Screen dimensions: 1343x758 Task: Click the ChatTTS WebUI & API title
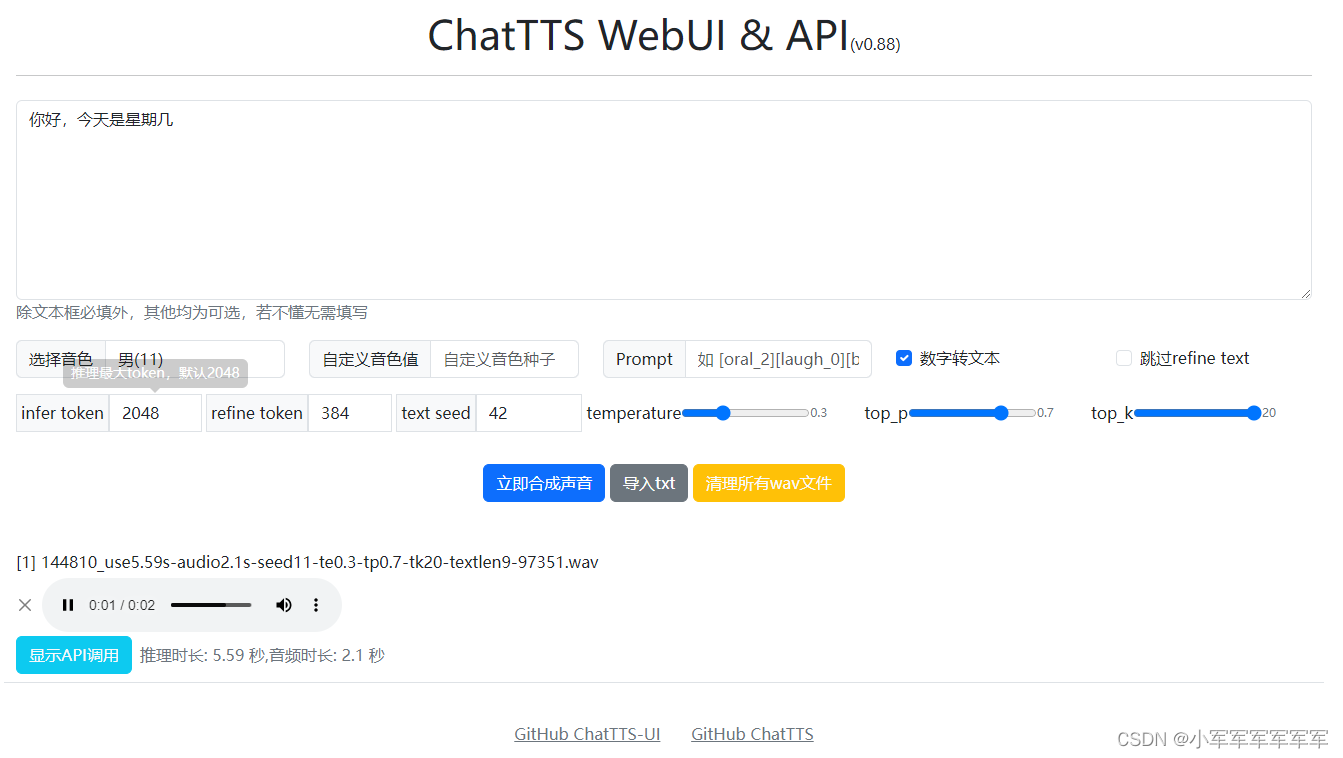click(x=638, y=35)
